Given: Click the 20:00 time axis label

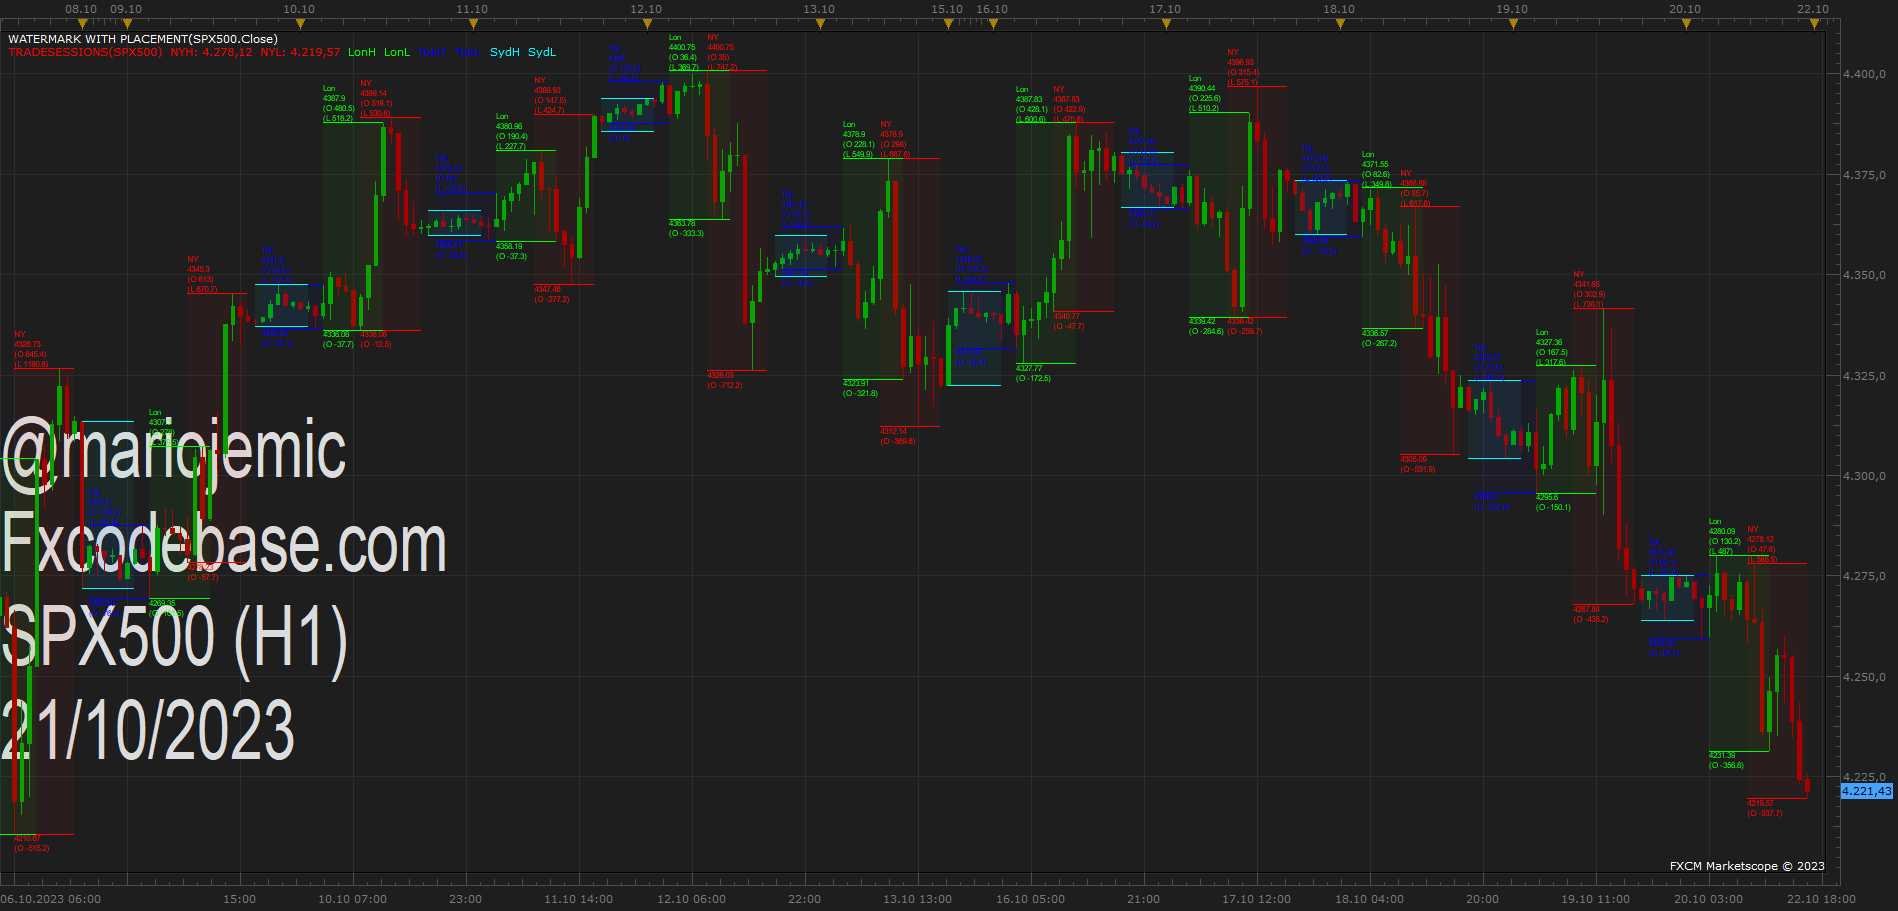Looking at the screenshot, I should [1482, 899].
